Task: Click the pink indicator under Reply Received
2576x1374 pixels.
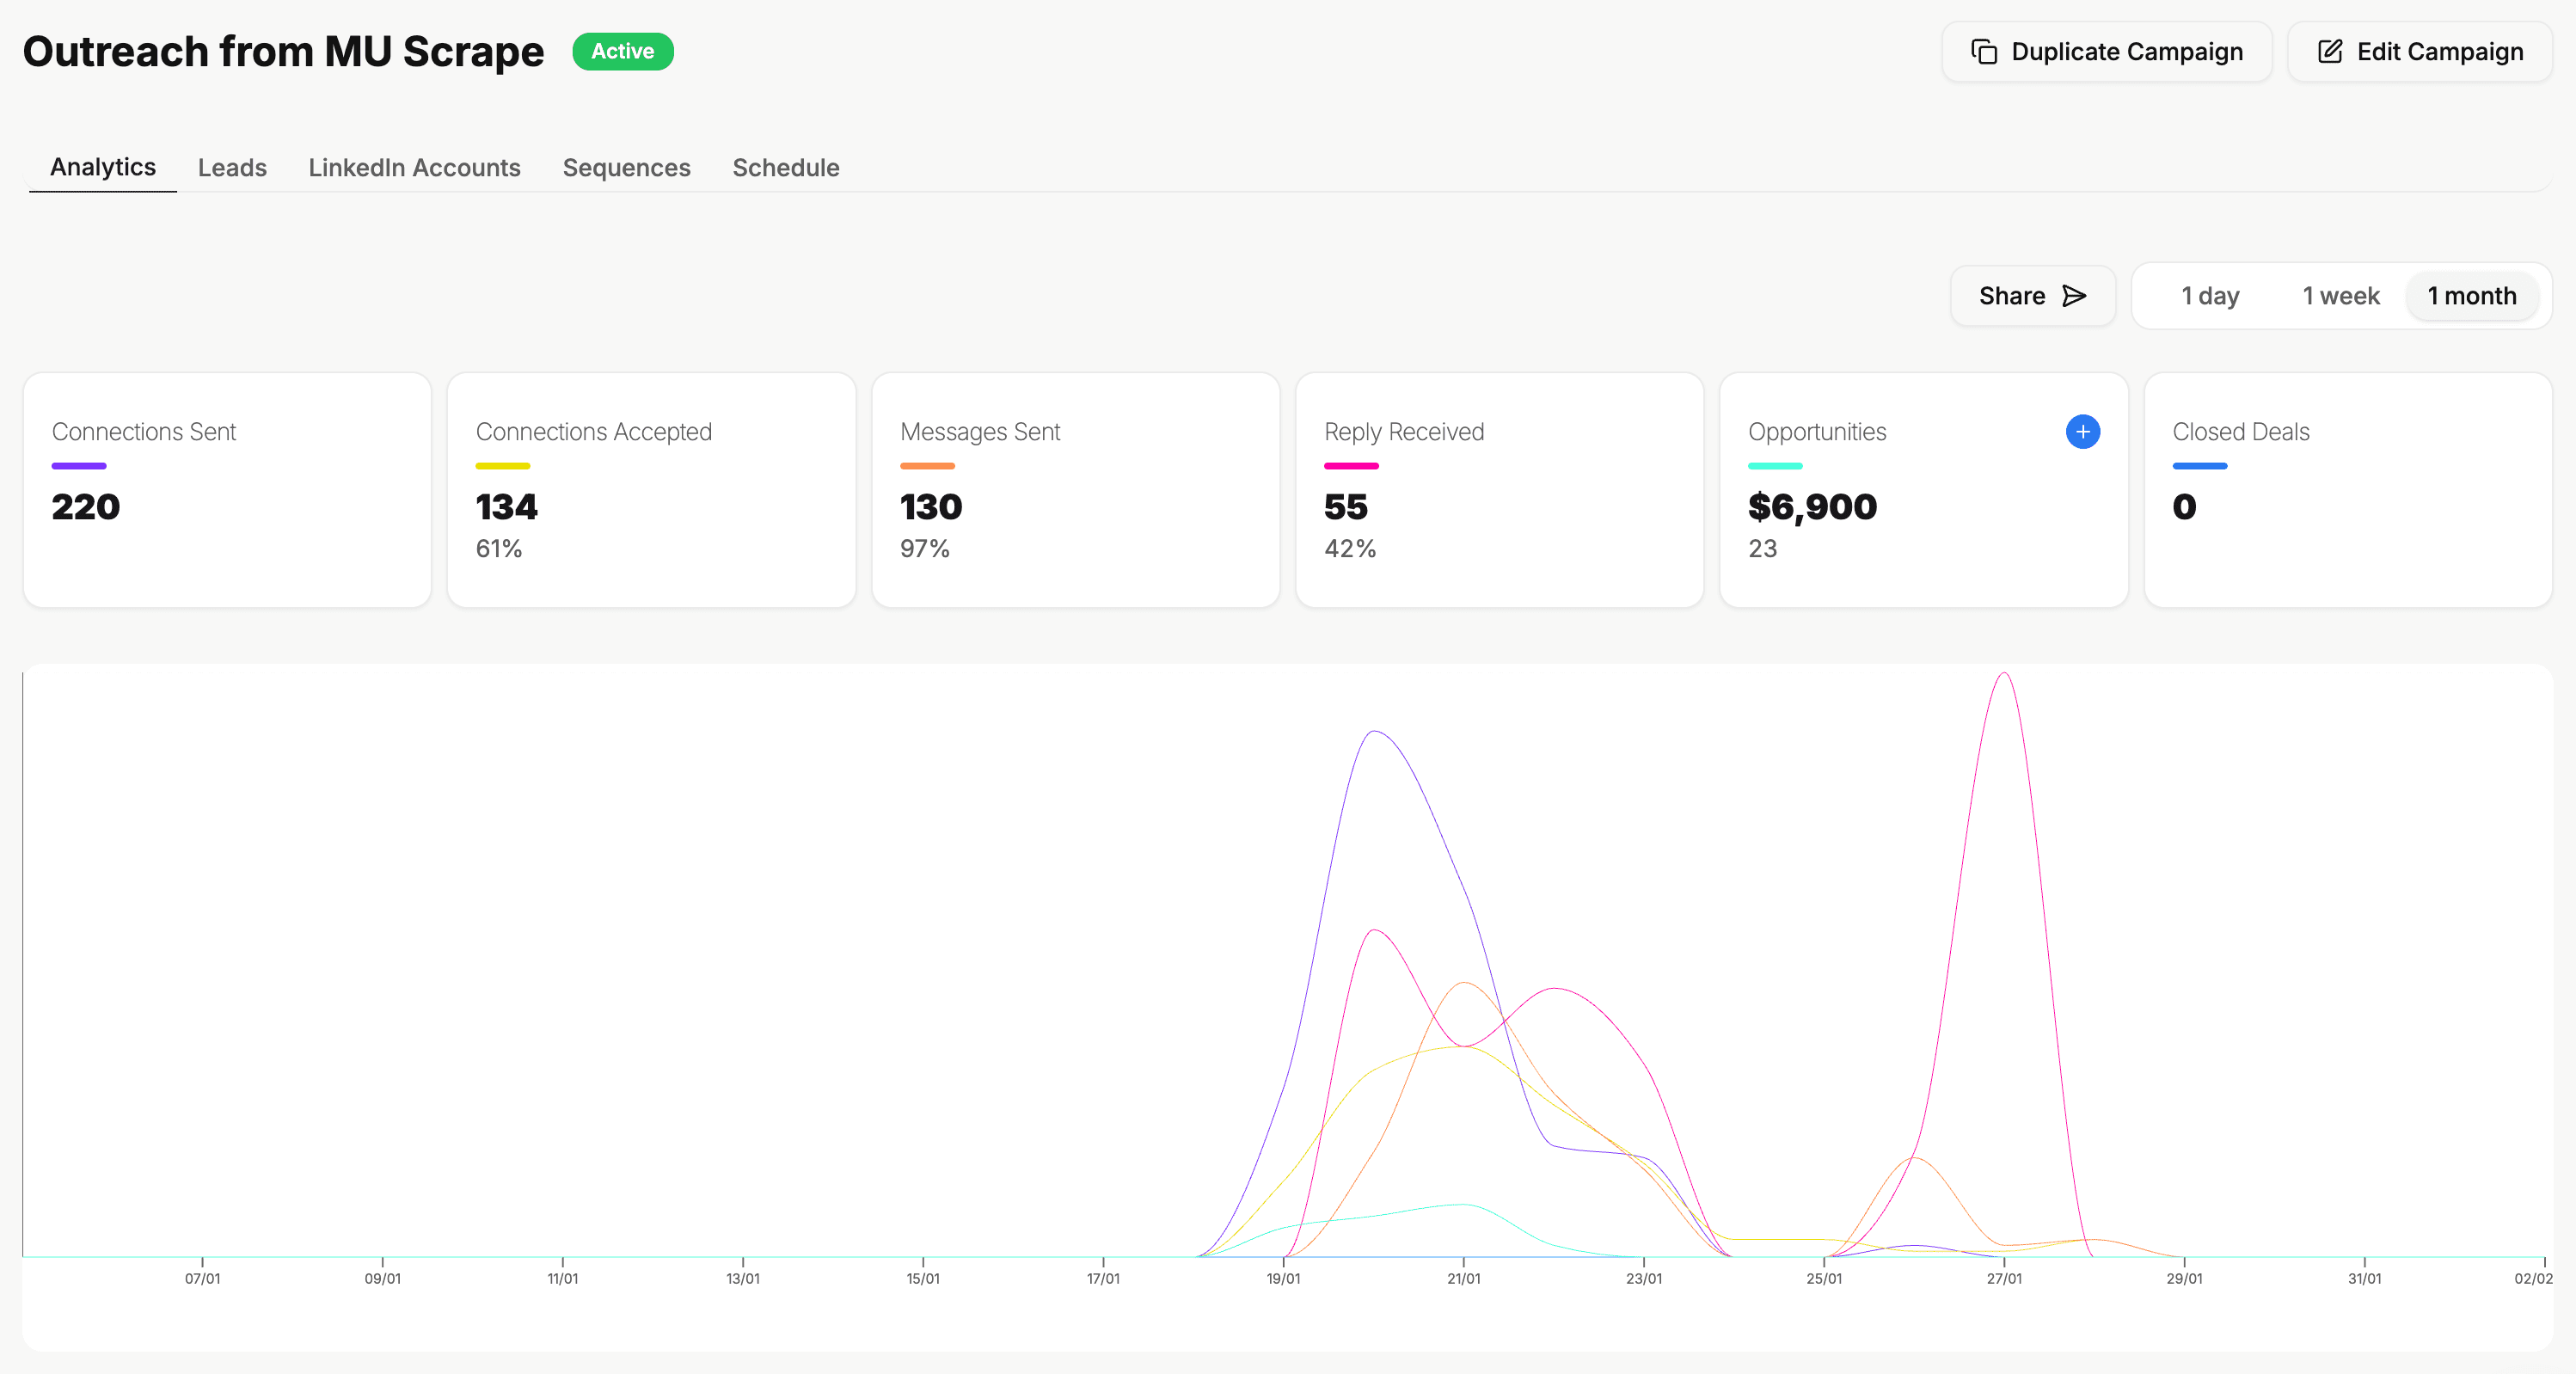Action: pyautogui.click(x=1352, y=465)
